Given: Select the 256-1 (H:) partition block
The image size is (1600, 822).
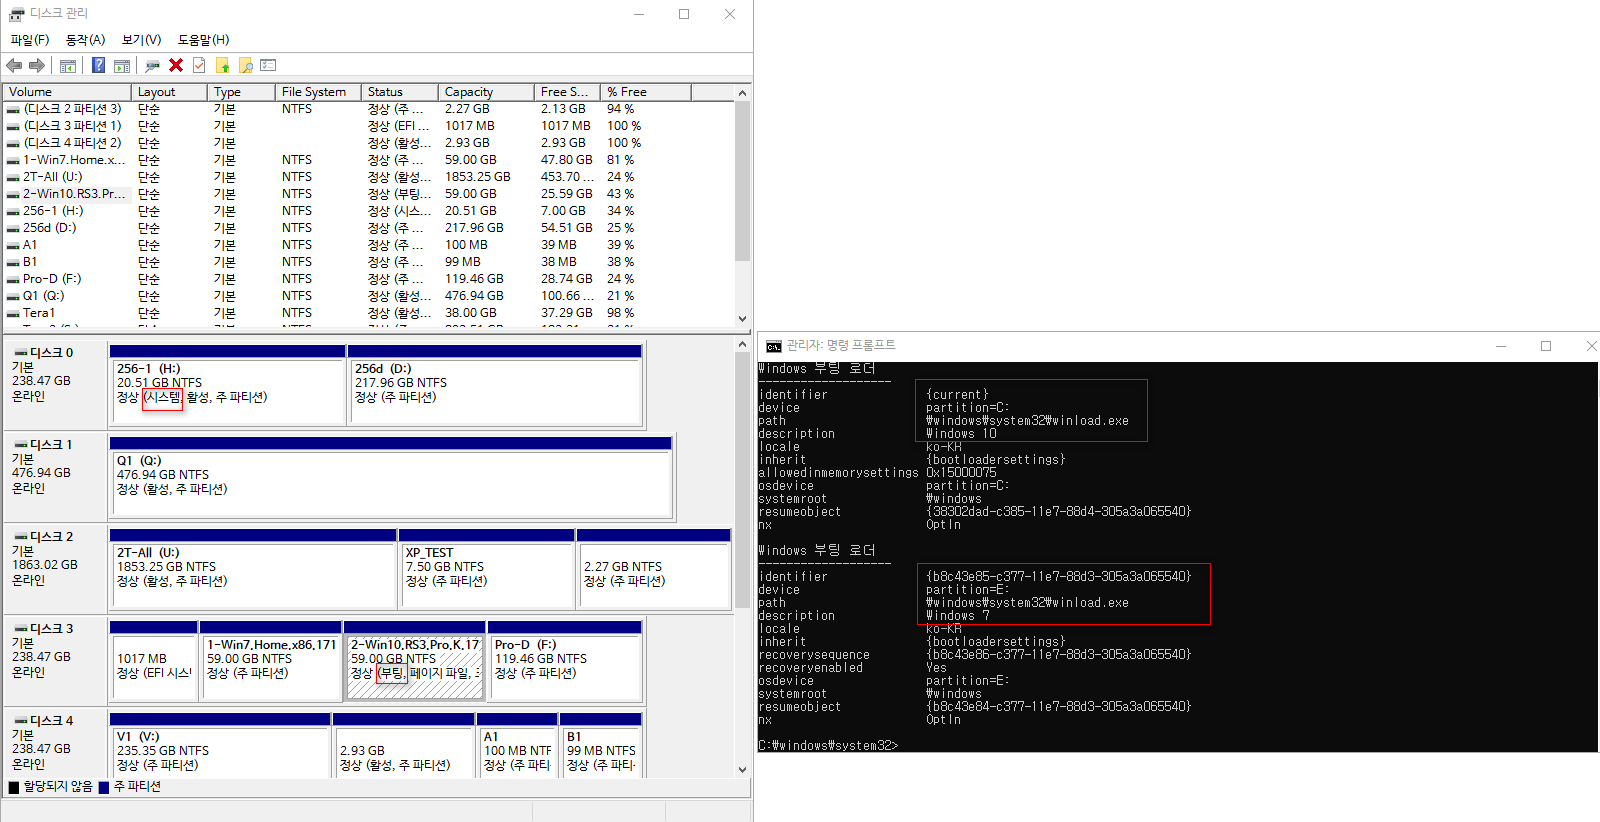Looking at the screenshot, I should [228, 385].
